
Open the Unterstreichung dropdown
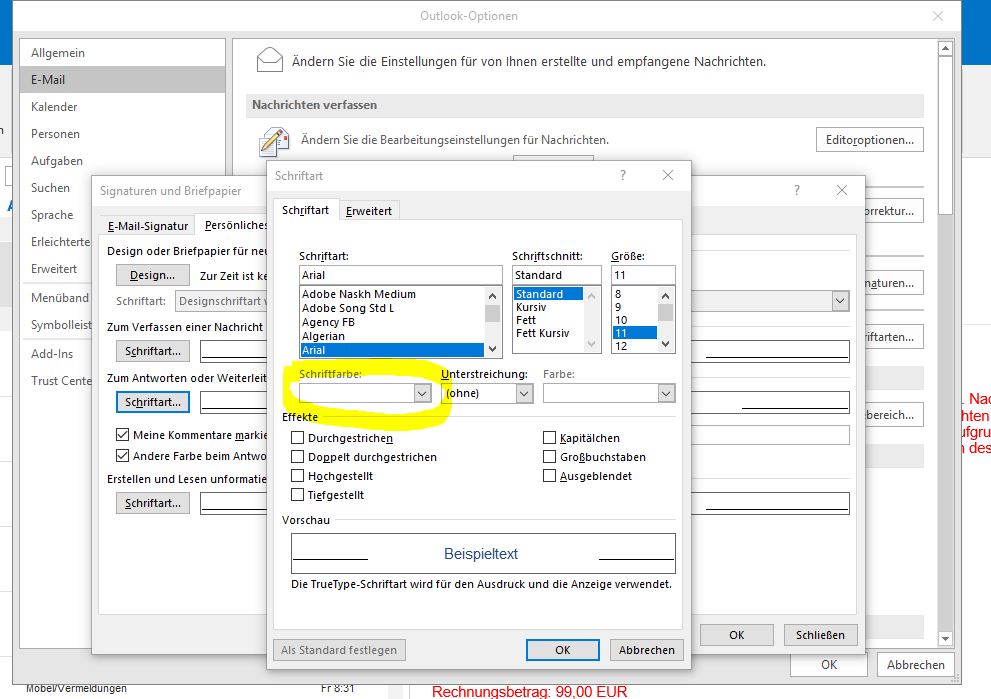(524, 393)
